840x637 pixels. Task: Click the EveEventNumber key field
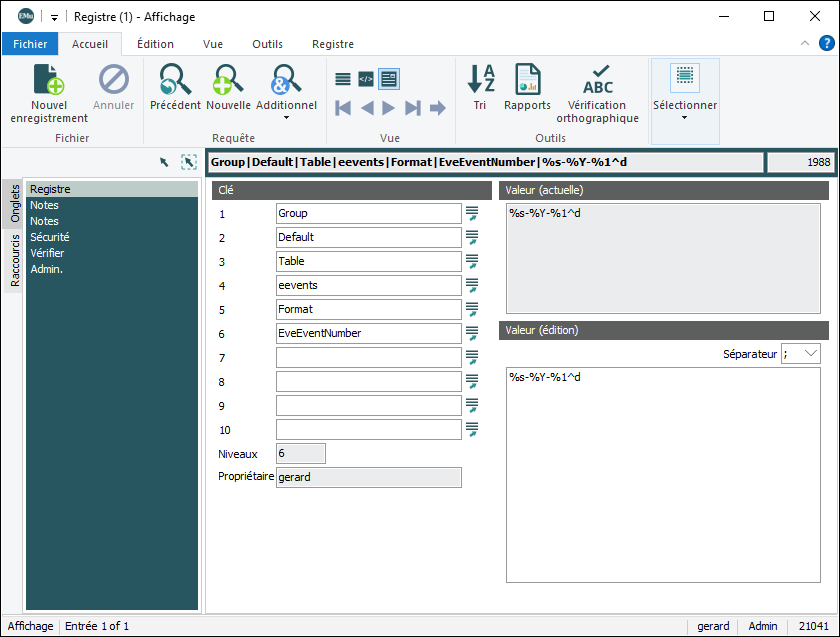point(367,333)
